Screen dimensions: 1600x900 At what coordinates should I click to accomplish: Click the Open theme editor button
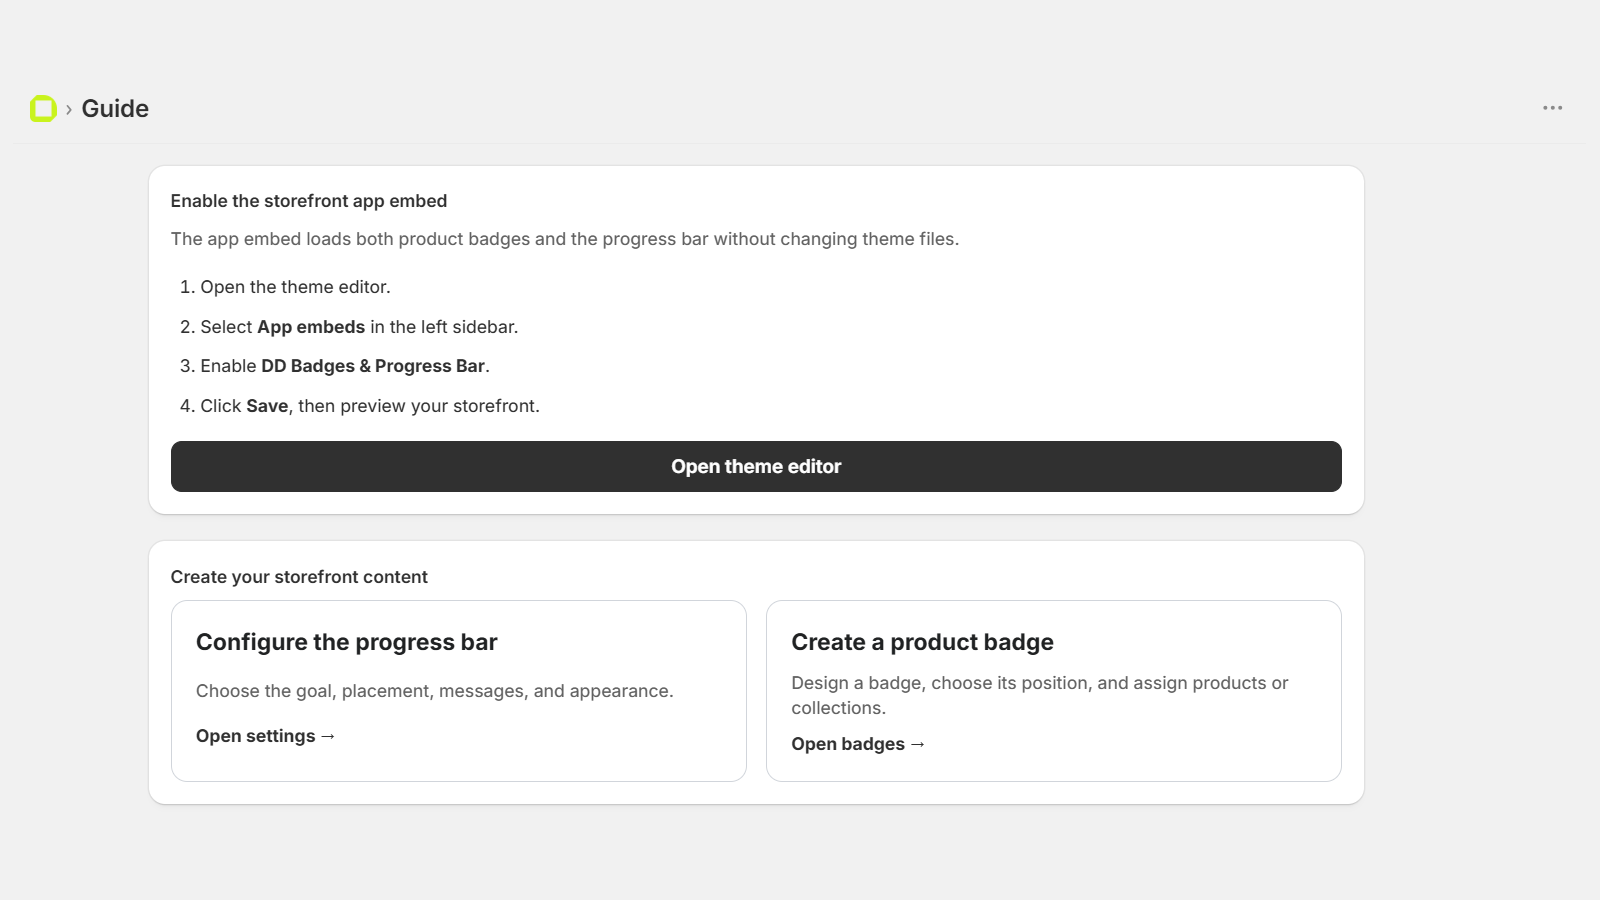pos(756,466)
